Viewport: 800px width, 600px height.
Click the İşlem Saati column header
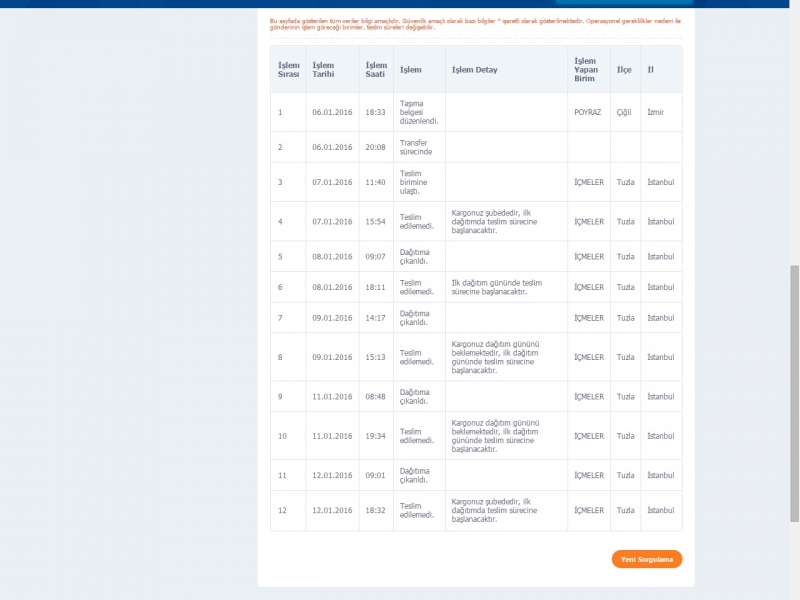376,70
